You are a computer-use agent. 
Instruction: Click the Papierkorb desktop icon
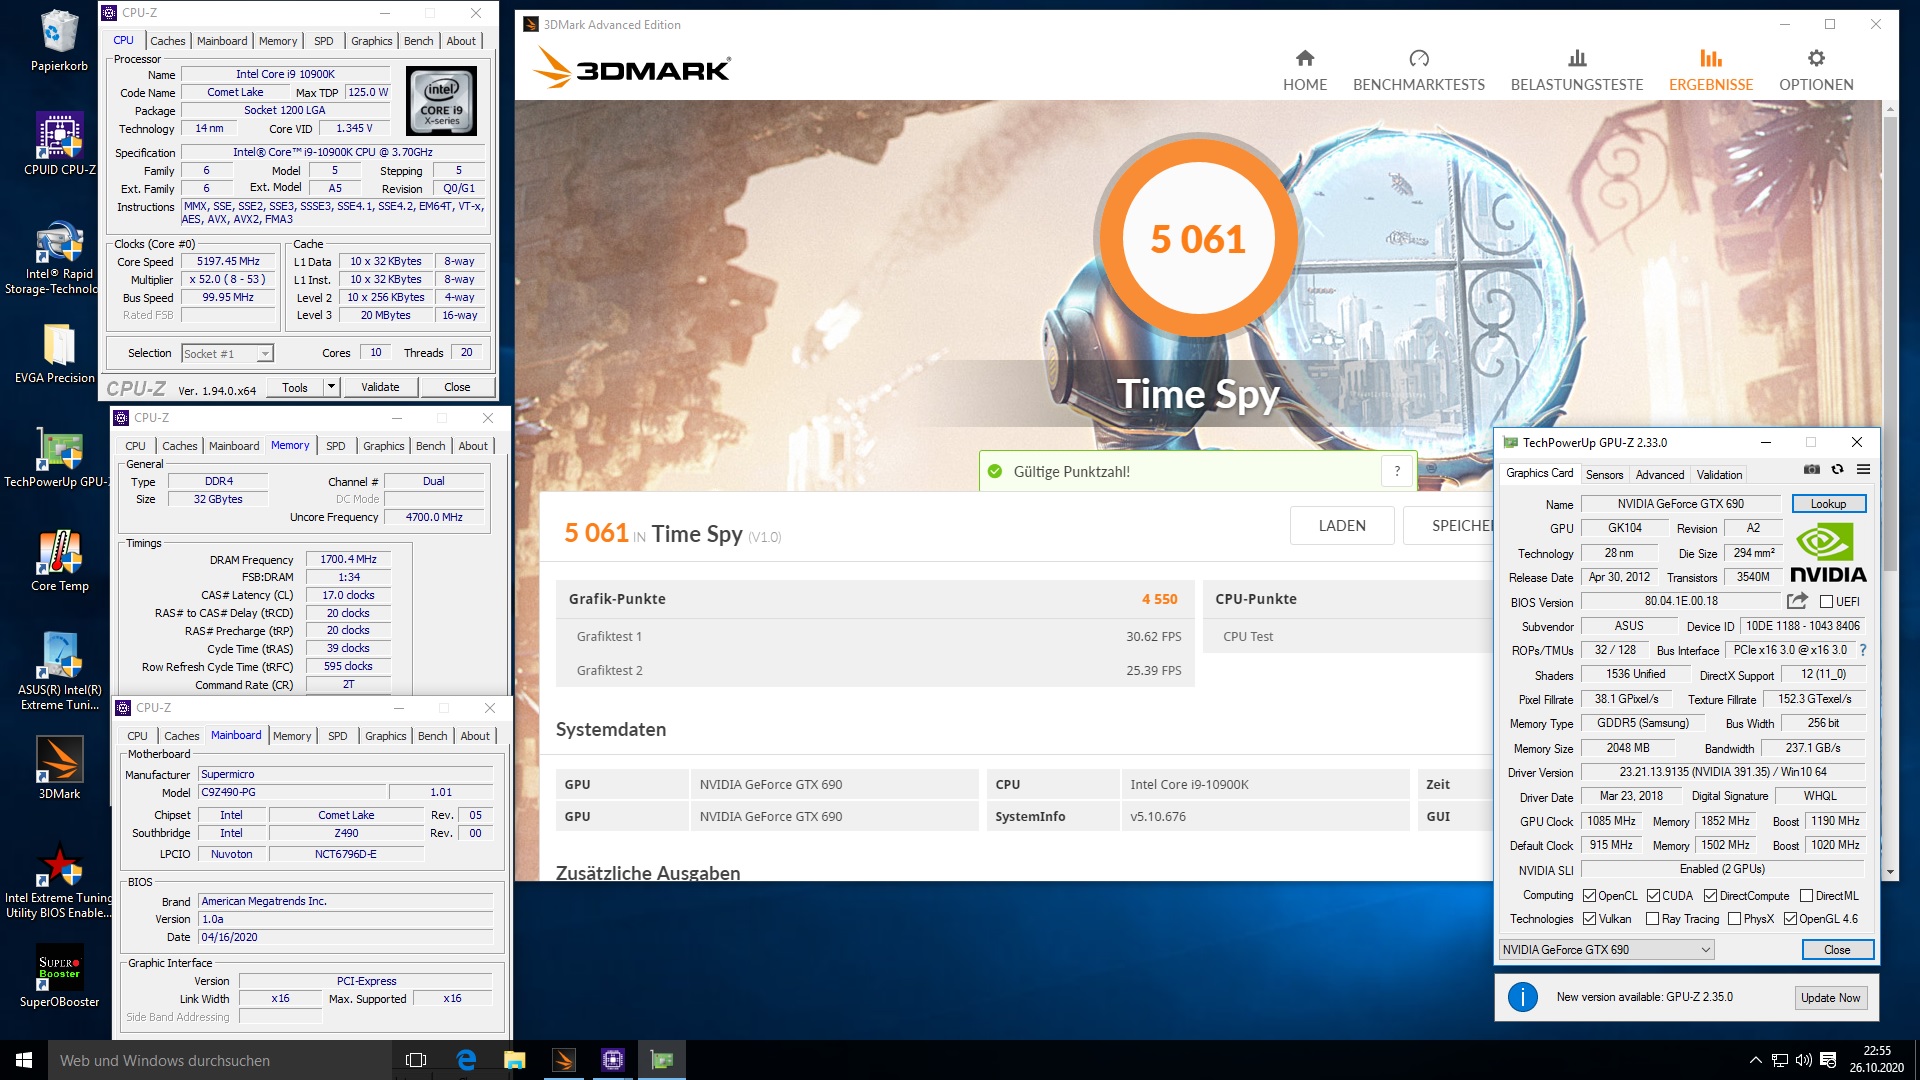59,42
